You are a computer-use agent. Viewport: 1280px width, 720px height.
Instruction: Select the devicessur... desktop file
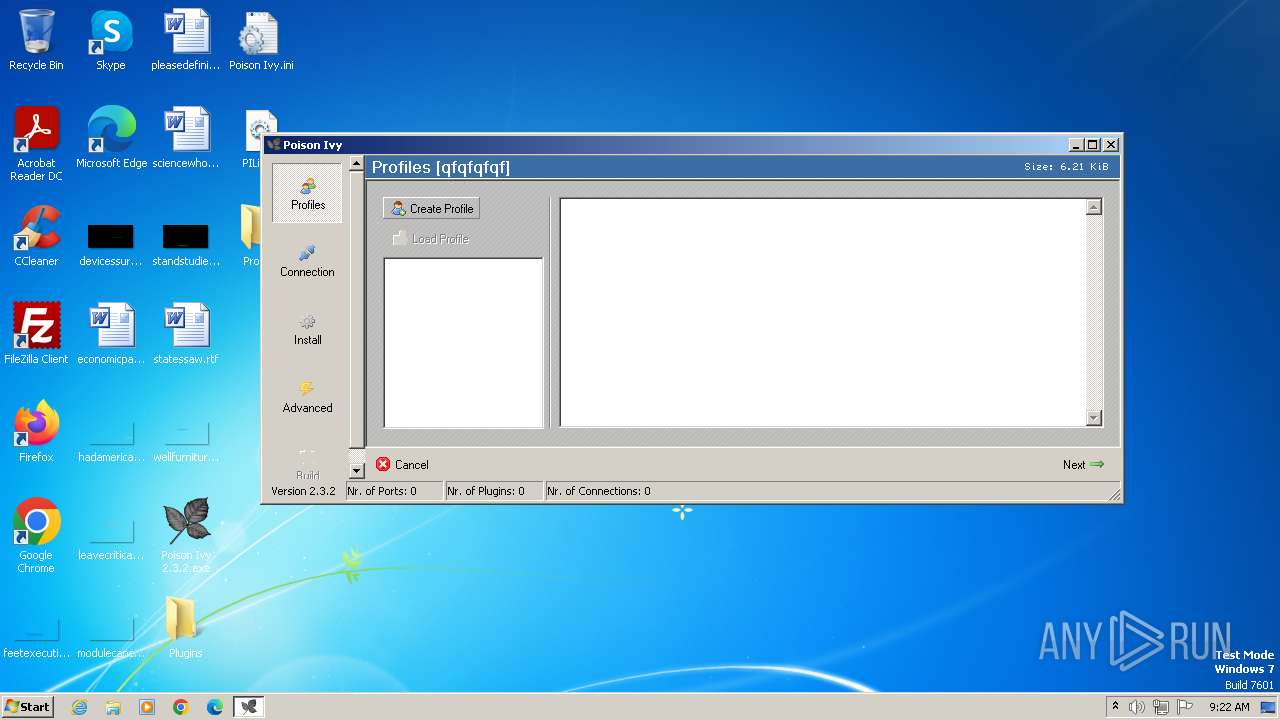[x=111, y=245]
